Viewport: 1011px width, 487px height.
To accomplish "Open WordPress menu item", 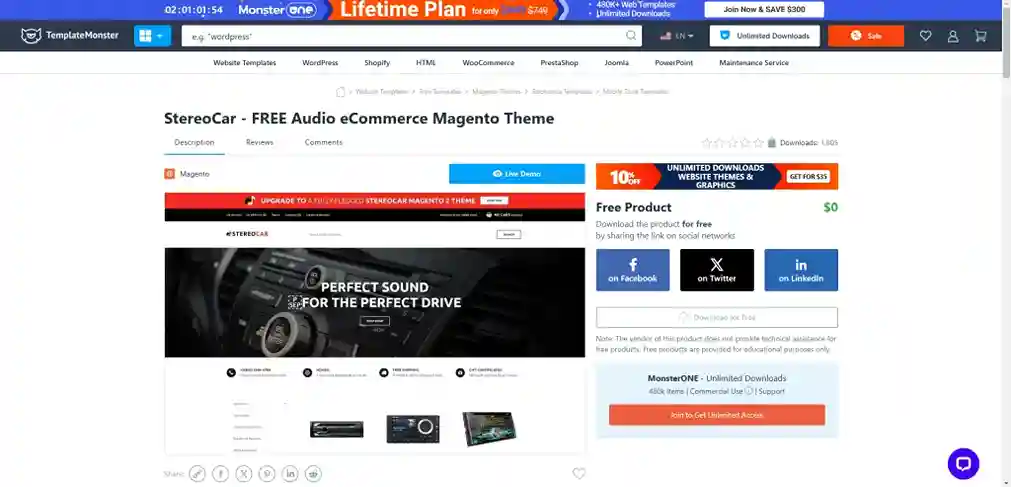I will [320, 63].
